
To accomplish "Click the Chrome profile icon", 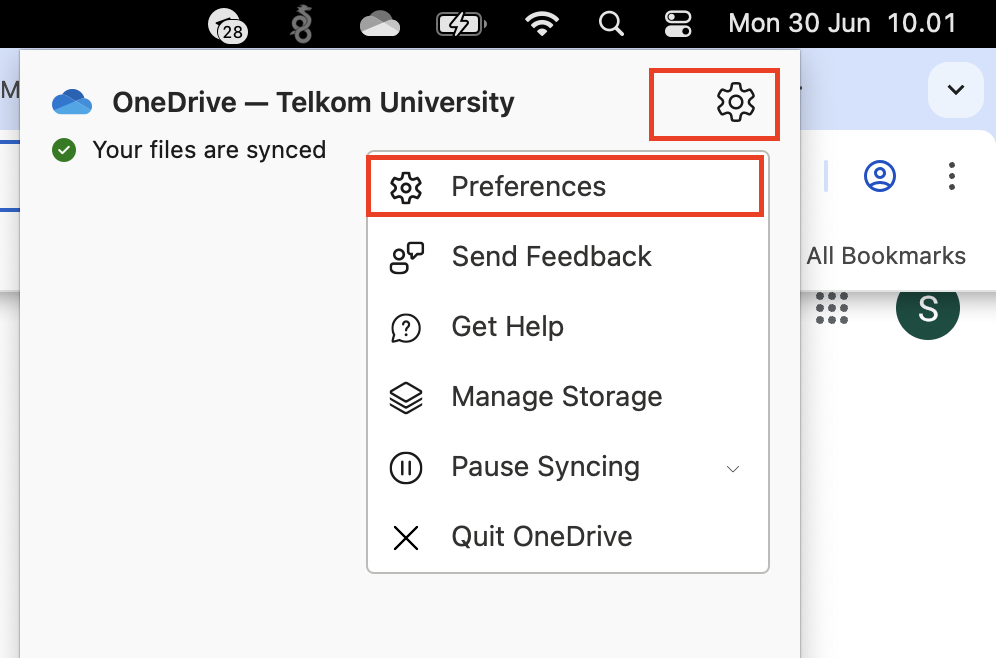I will (880, 177).
